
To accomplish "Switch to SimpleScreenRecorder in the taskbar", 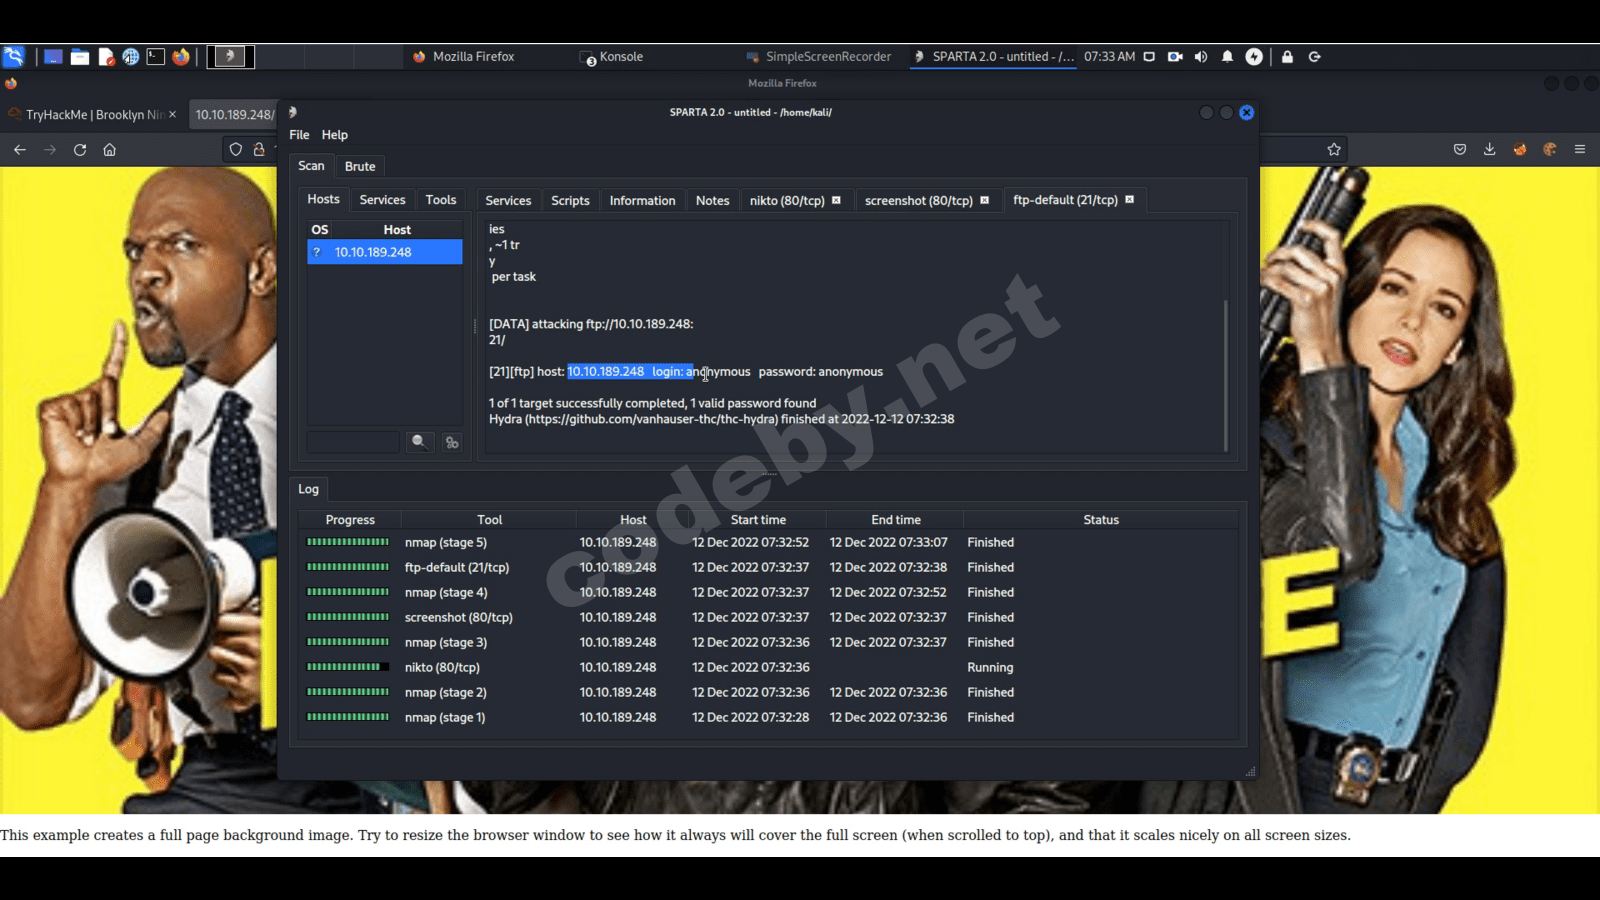I will pyautogui.click(x=819, y=57).
